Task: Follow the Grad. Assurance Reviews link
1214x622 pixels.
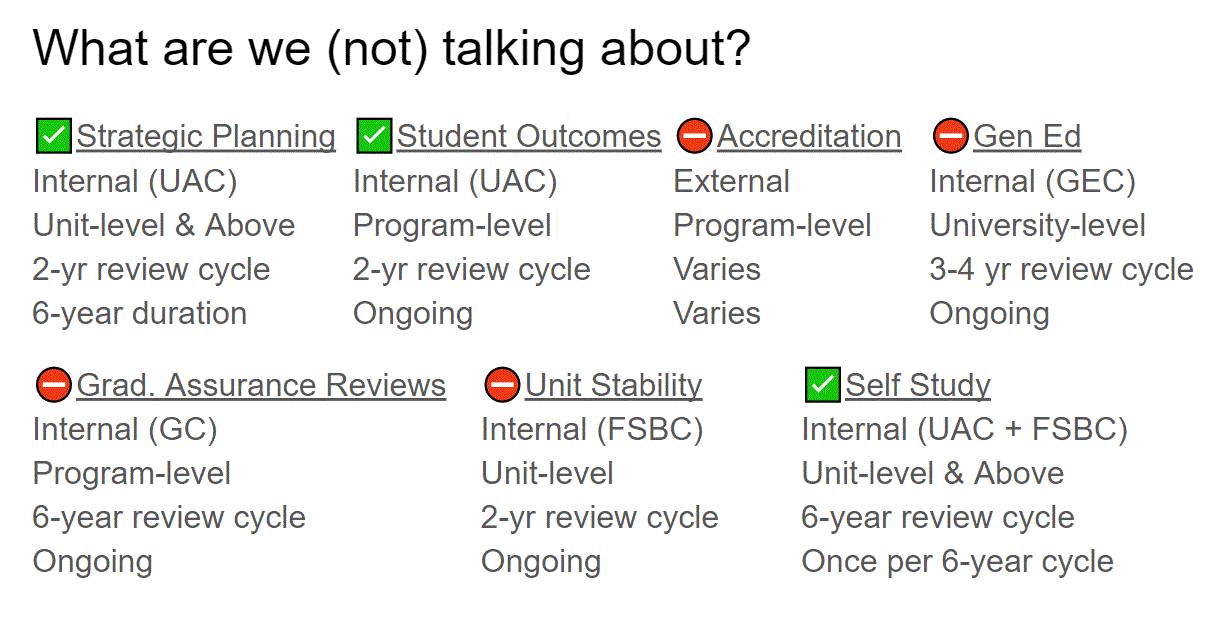Action: click(x=261, y=385)
